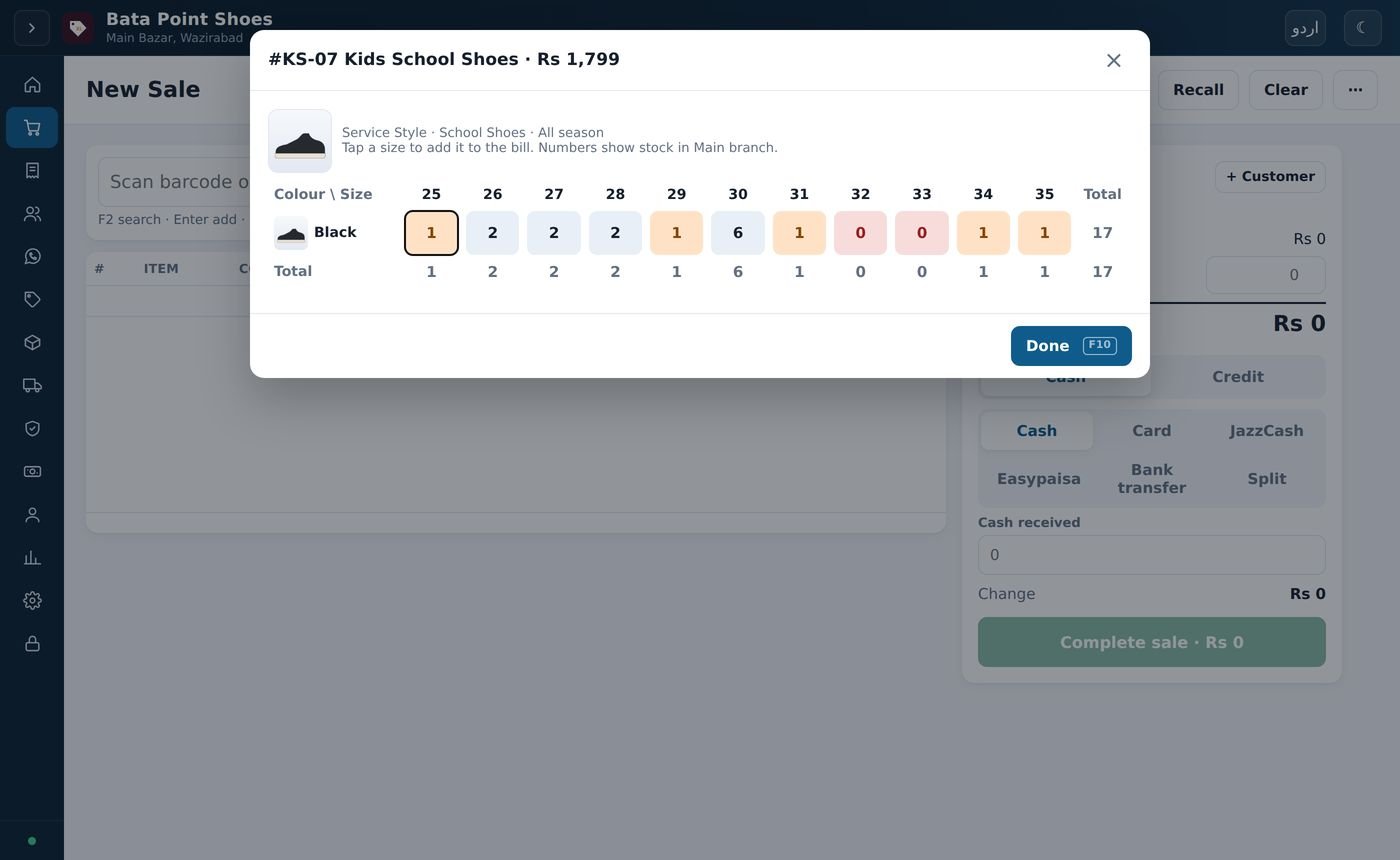Open the reports bar chart icon

click(32, 558)
